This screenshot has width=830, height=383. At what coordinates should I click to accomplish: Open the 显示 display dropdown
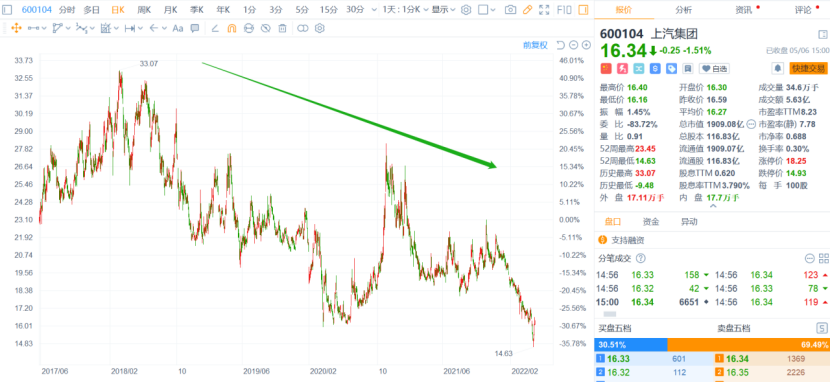[443, 10]
